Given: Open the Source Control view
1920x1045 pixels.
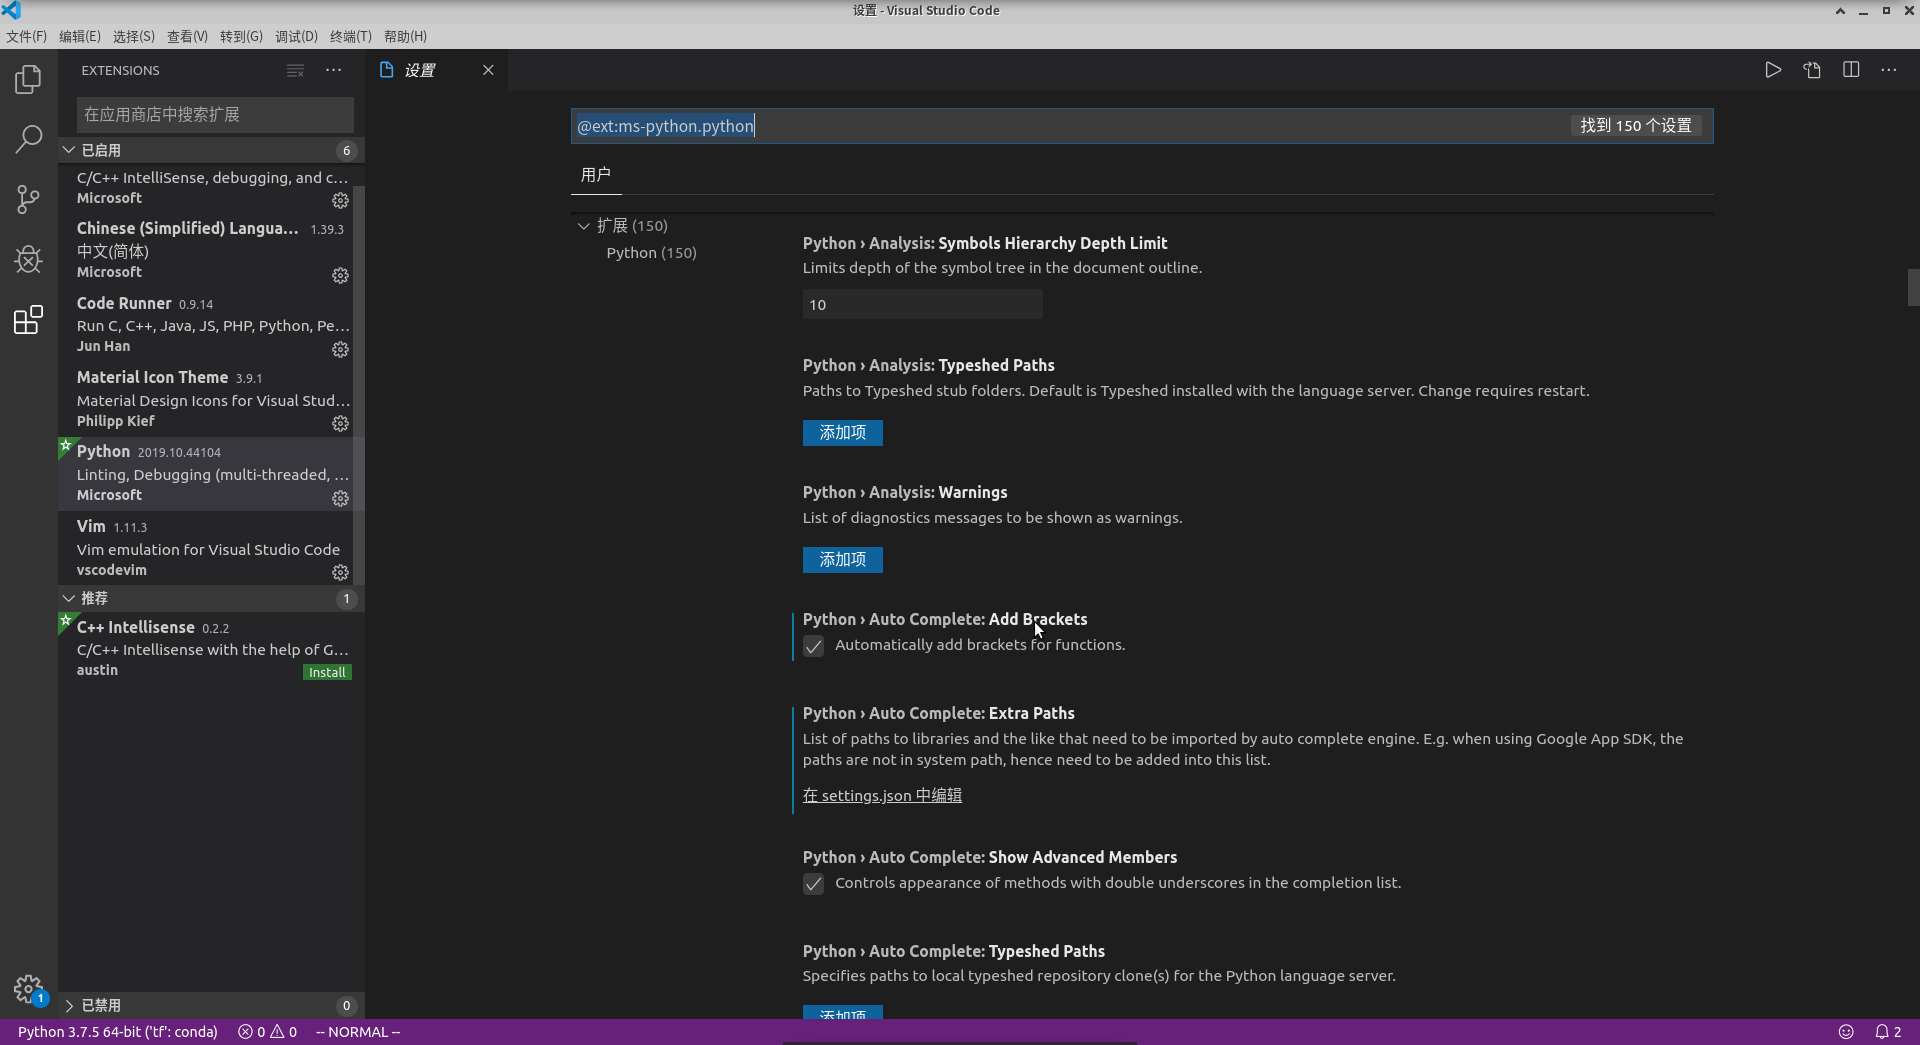Looking at the screenshot, I should click(x=28, y=199).
